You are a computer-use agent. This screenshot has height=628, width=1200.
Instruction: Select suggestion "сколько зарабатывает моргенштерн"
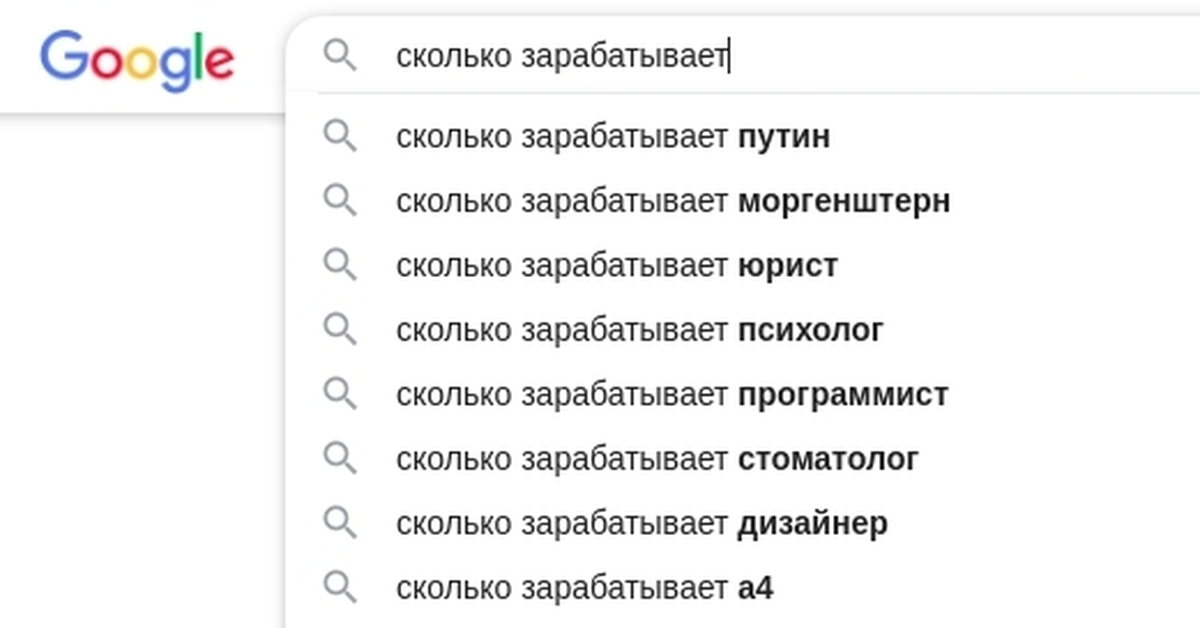coord(672,201)
